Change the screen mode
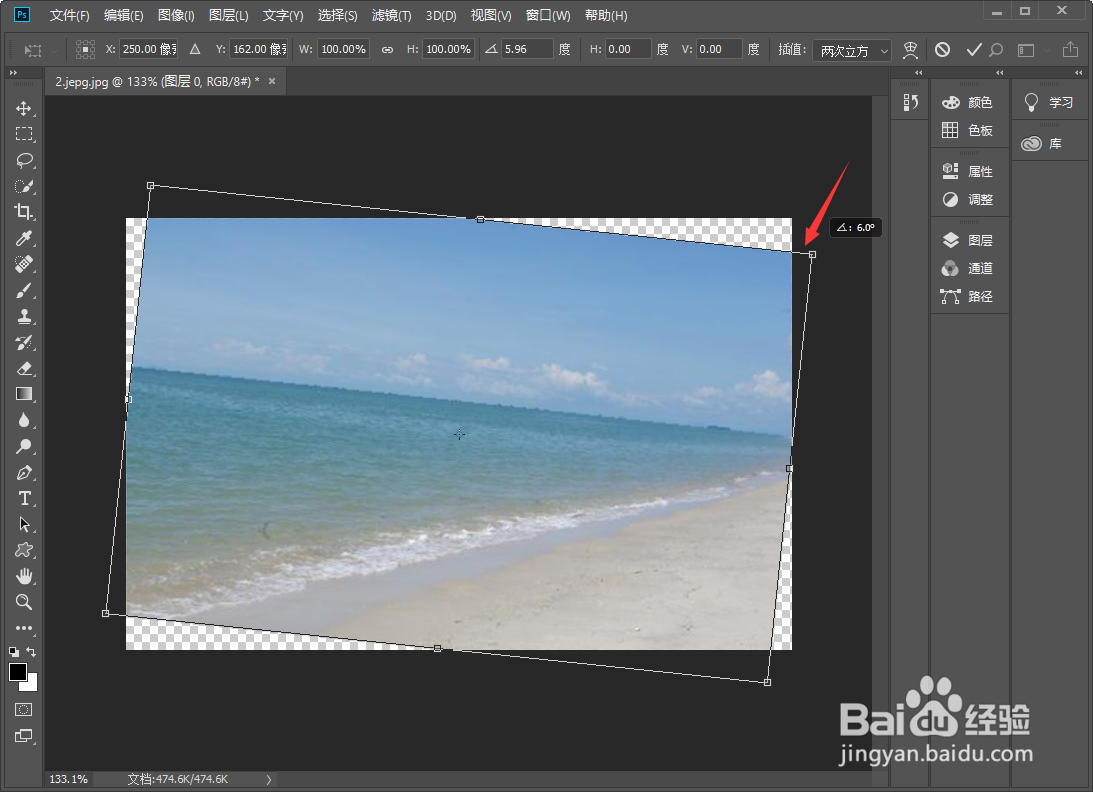Viewport: 1093px width, 792px height. tap(24, 736)
